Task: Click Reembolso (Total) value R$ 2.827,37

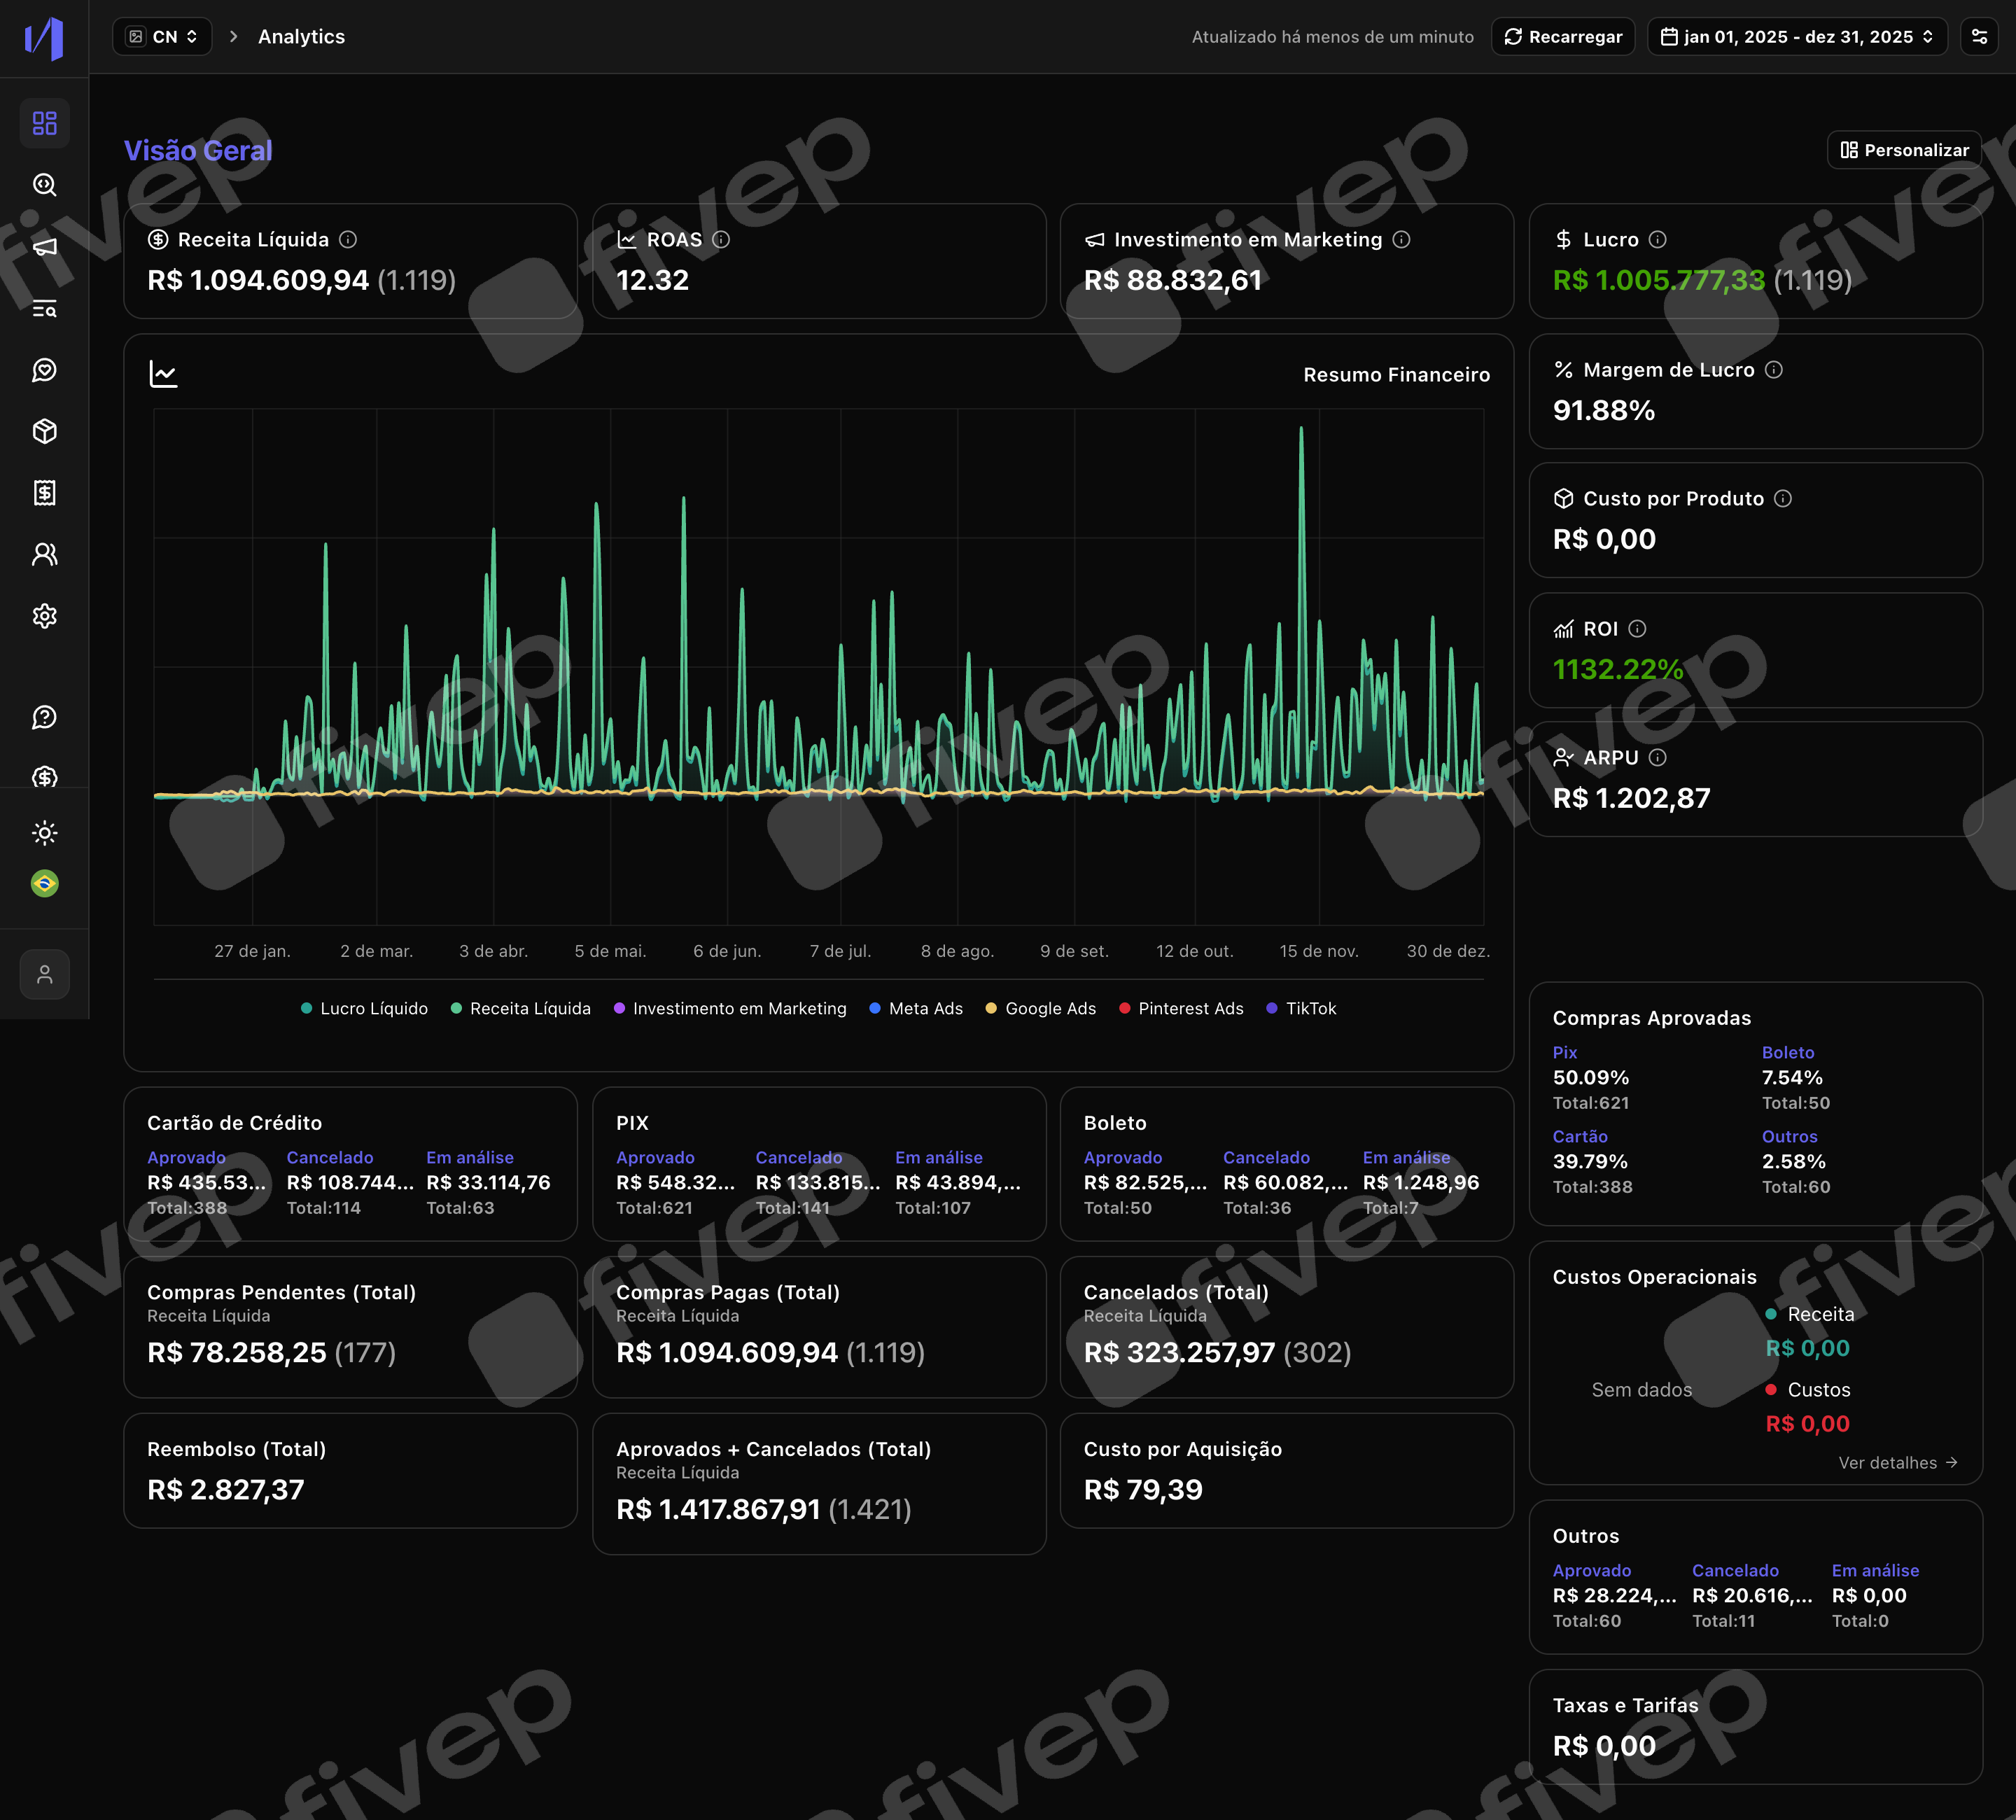Action: coord(226,1490)
